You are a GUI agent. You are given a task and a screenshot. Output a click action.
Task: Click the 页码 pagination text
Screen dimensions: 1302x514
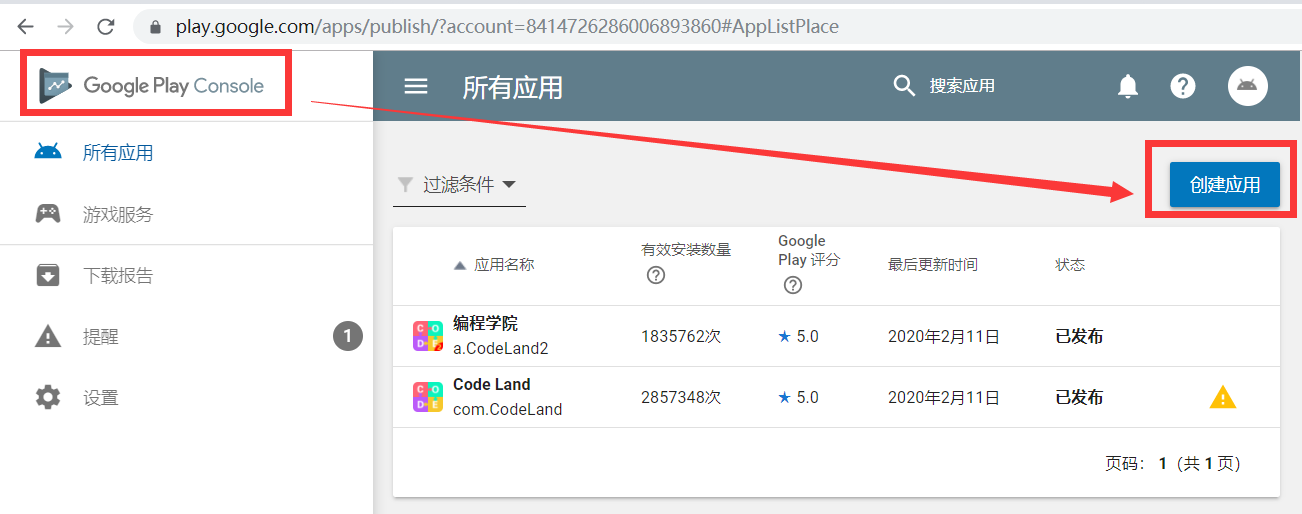pos(1172,463)
